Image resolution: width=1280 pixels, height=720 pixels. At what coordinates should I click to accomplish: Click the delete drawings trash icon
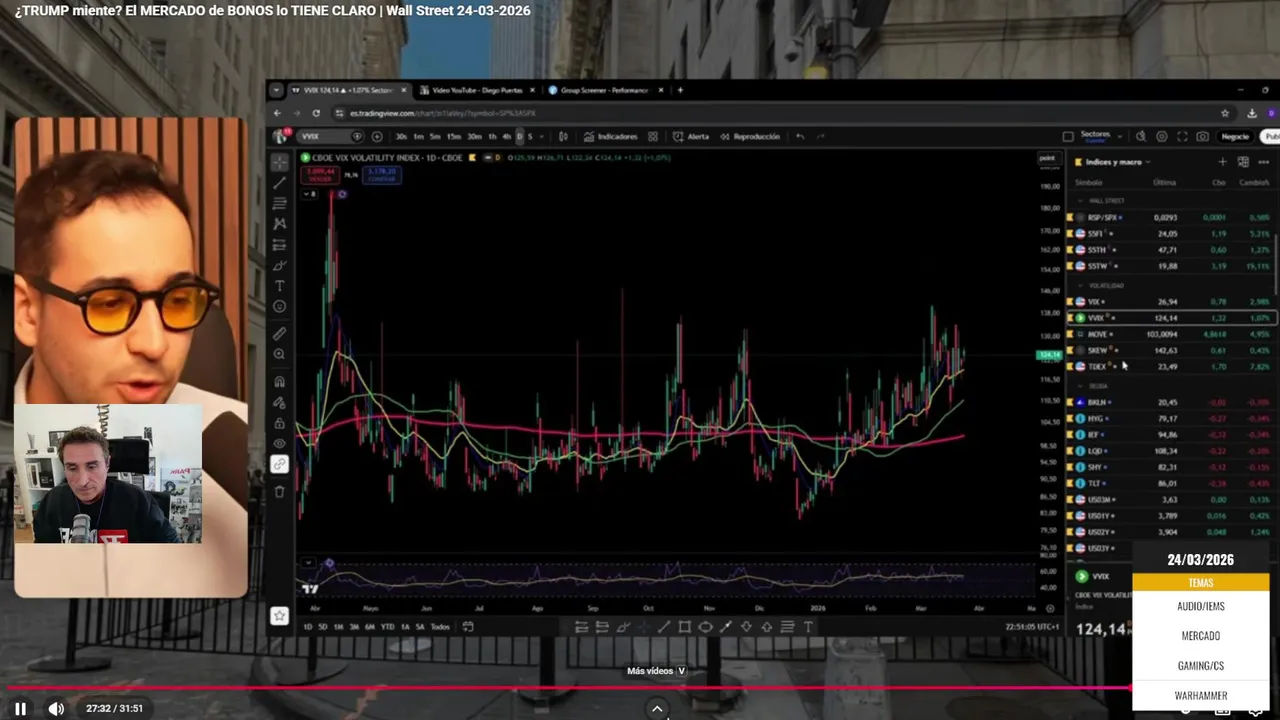point(279,491)
